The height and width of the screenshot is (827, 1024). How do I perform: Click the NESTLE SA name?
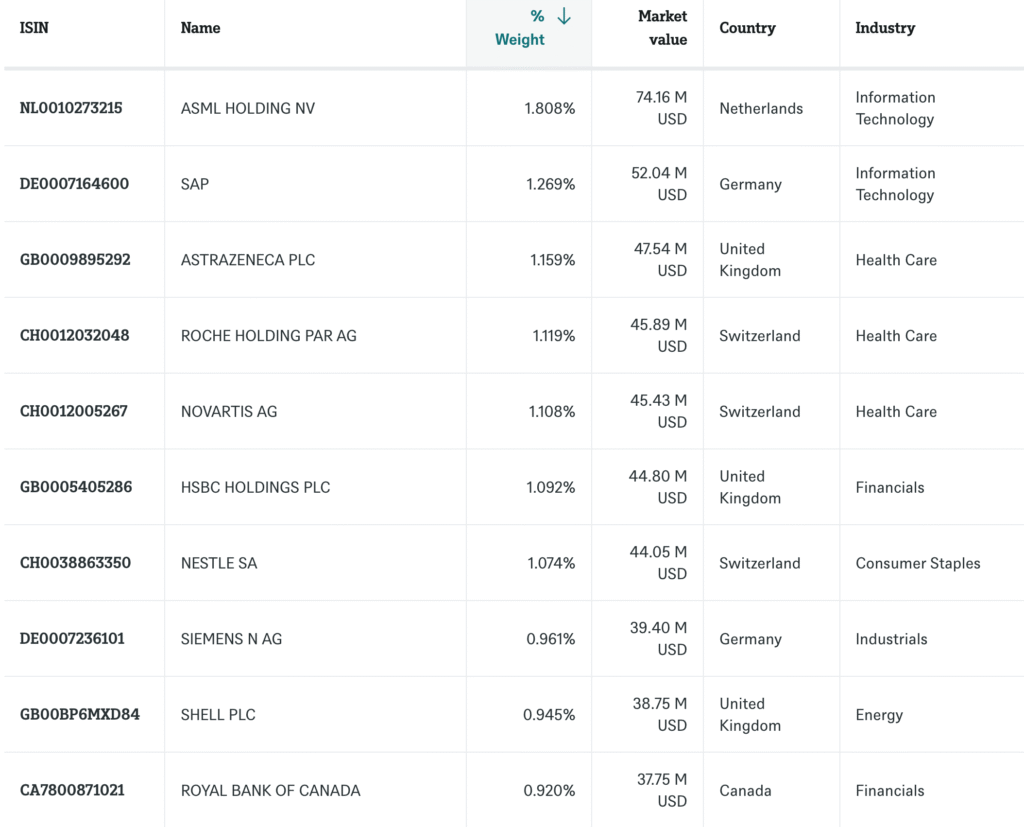[219, 563]
